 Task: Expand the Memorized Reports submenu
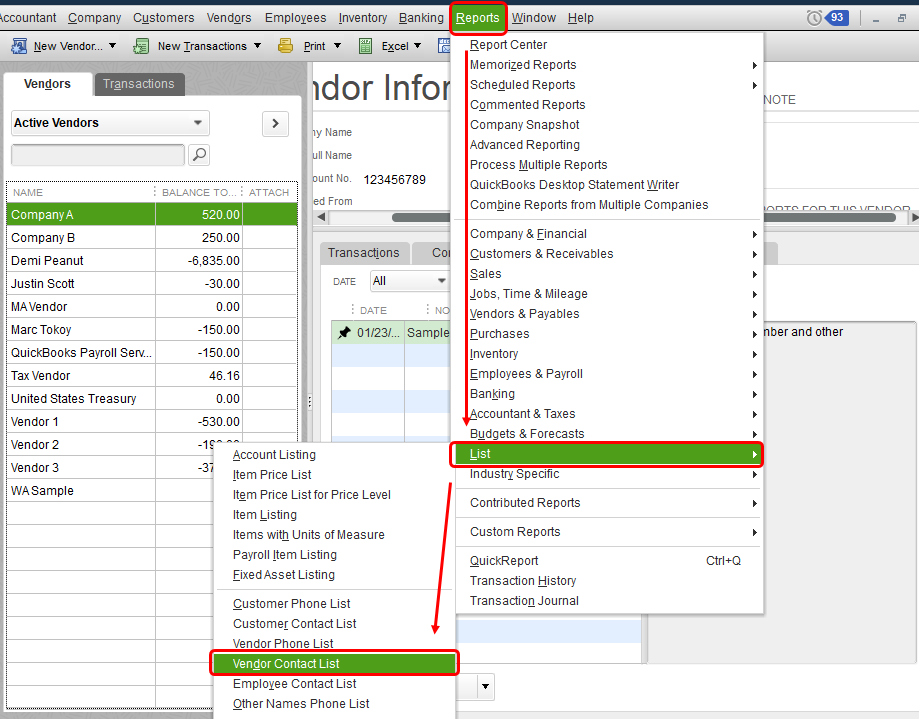[754, 65]
